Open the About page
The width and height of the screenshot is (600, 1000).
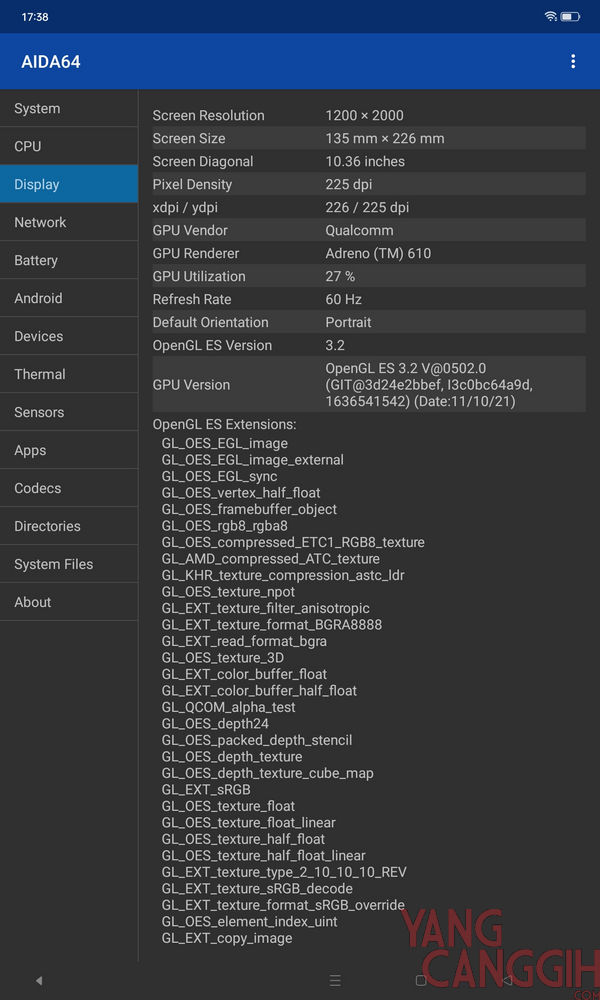(x=69, y=603)
